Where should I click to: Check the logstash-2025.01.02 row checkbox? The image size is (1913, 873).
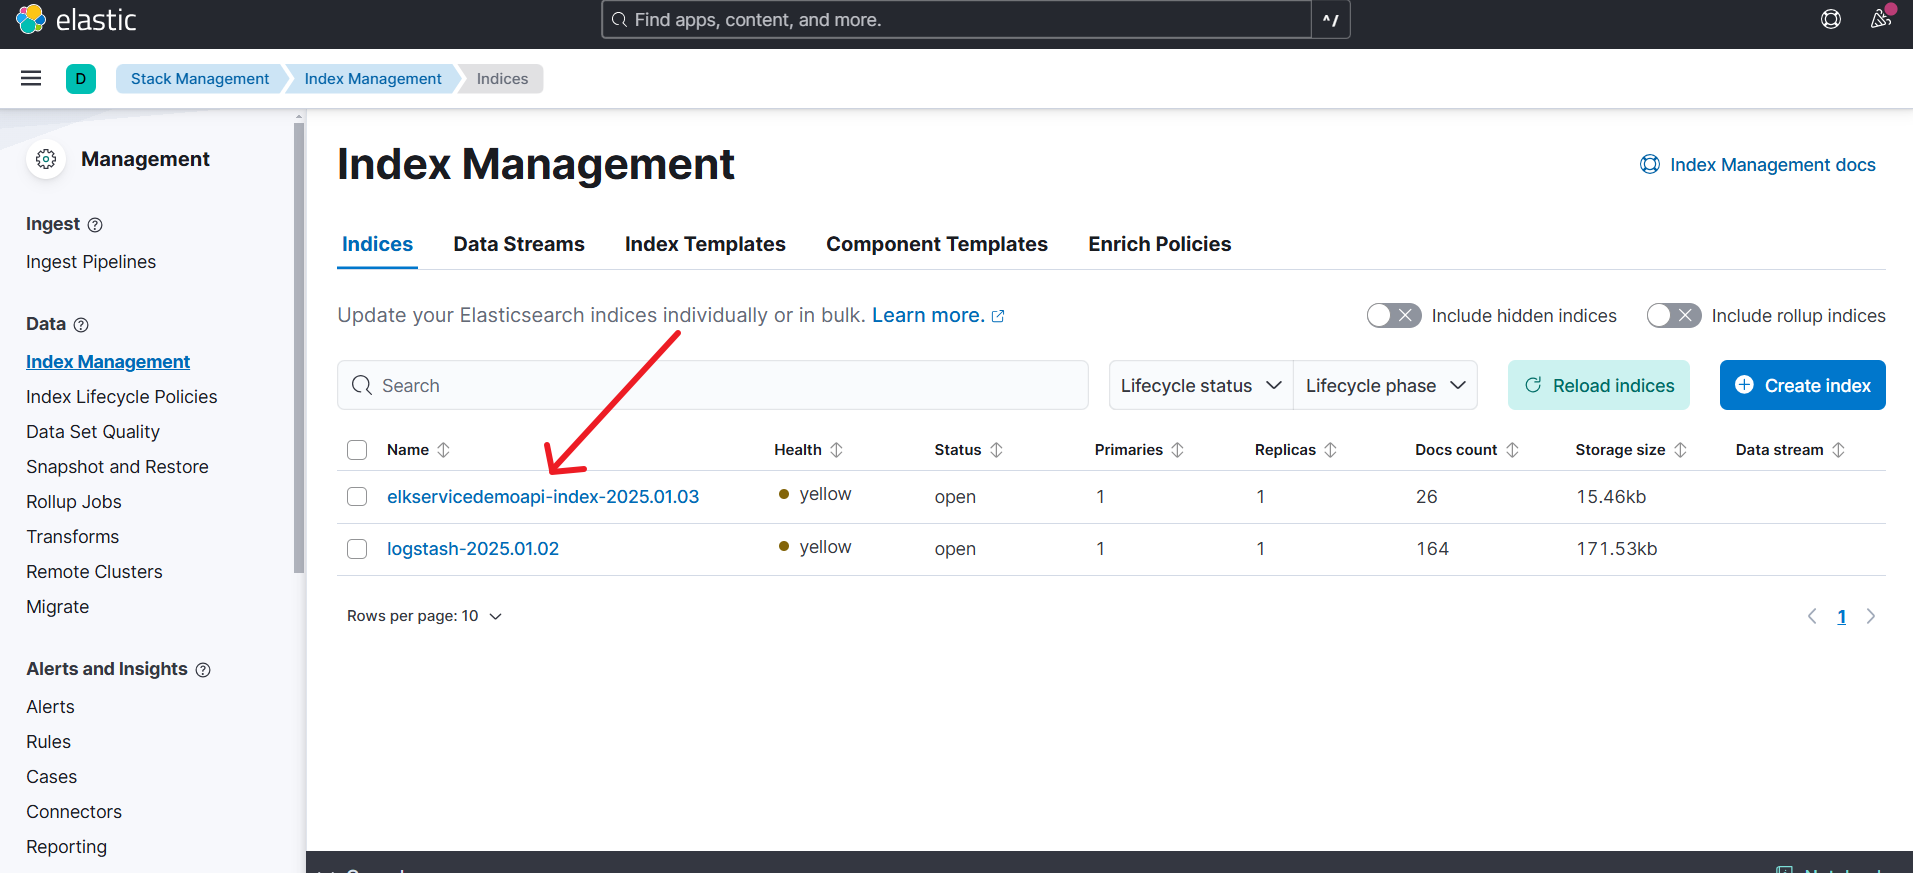(357, 549)
